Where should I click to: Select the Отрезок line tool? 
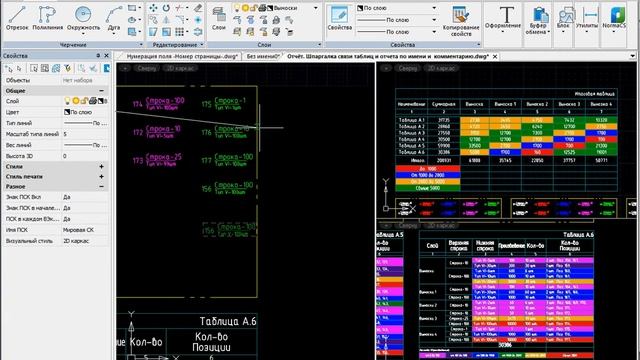[17, 18]
